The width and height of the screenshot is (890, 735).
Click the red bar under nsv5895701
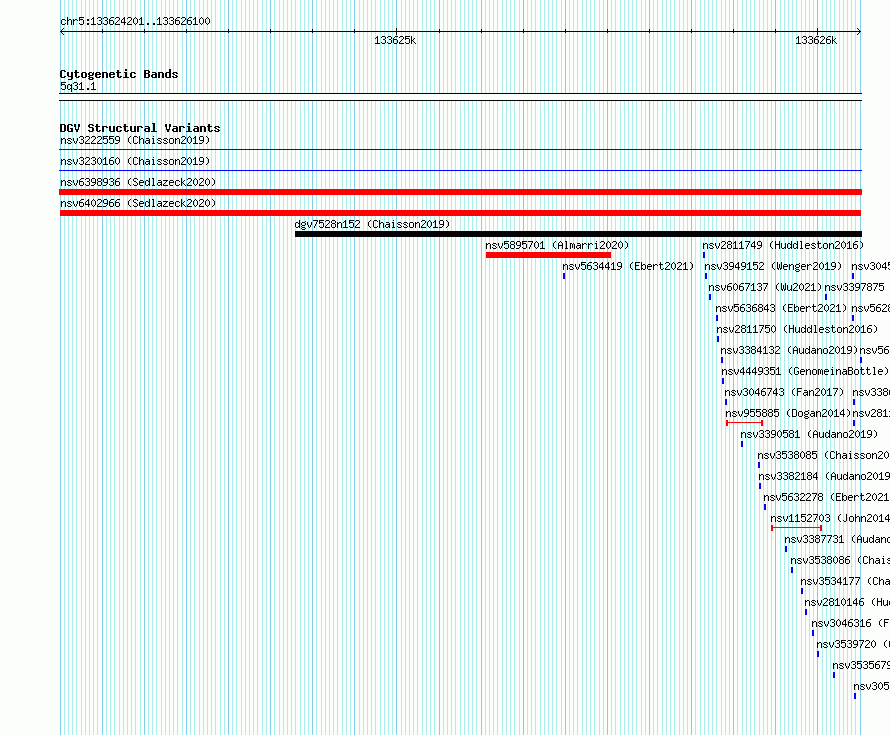pos(548,255)
